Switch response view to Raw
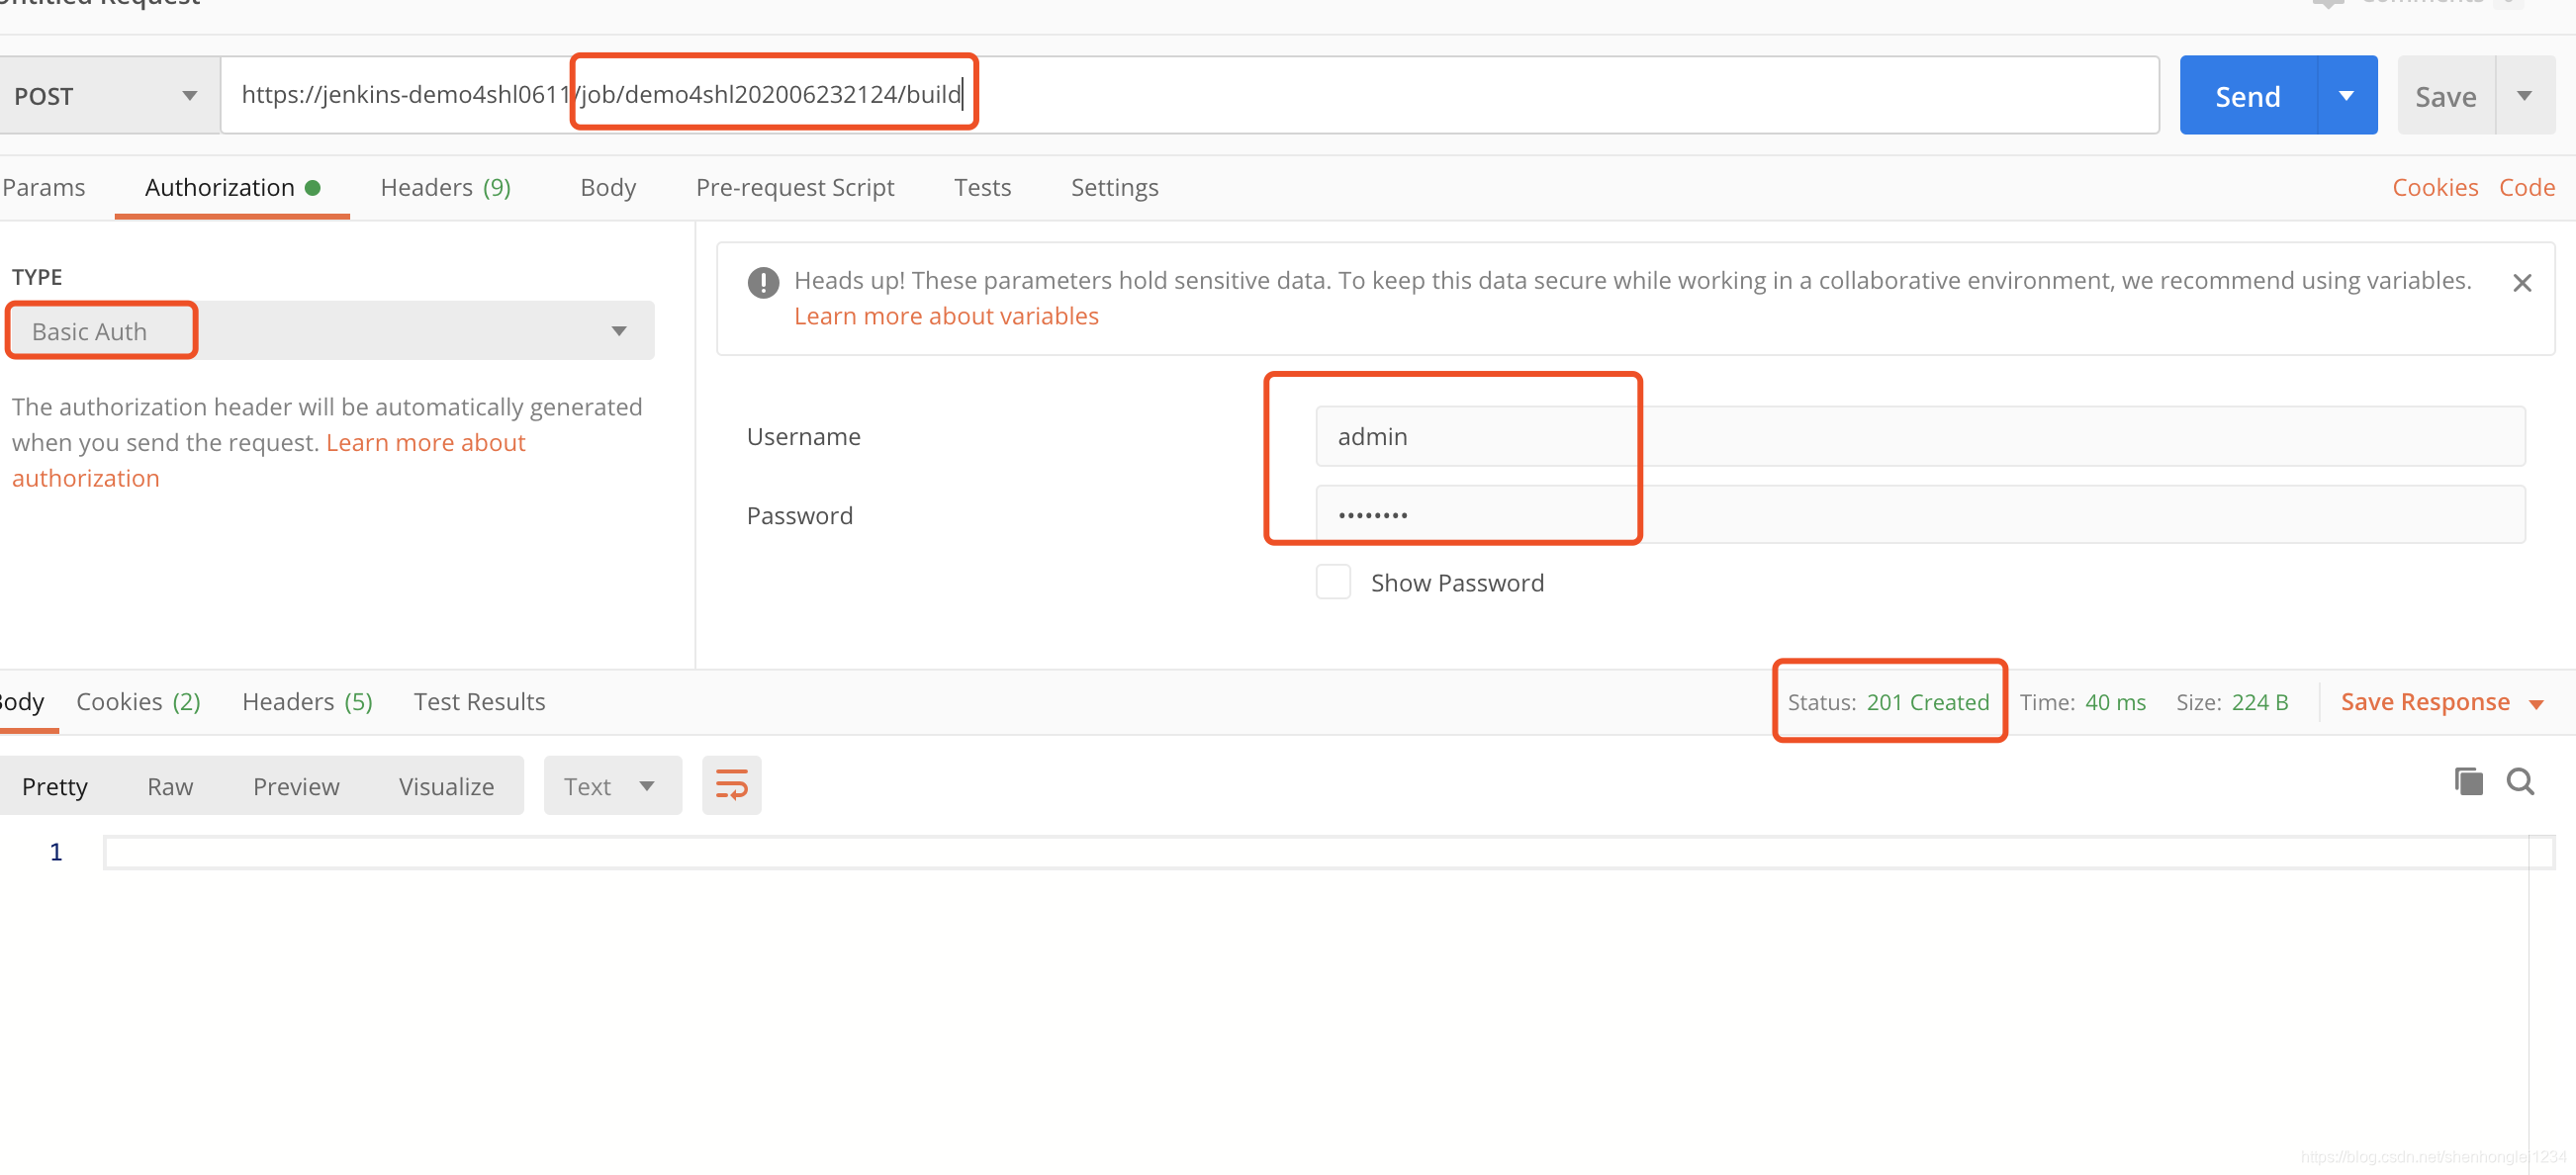Image resolution: width=2576 pixels, height=1175 pixels. point(170,786)
